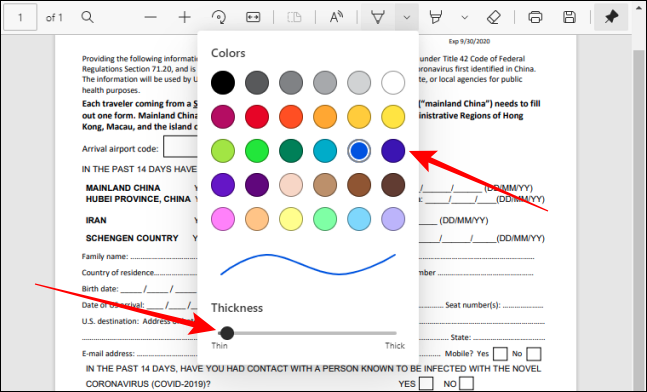Click the SCHENGEN COUNTRY label
The image size is (647, 392).
tap(132, 238)
